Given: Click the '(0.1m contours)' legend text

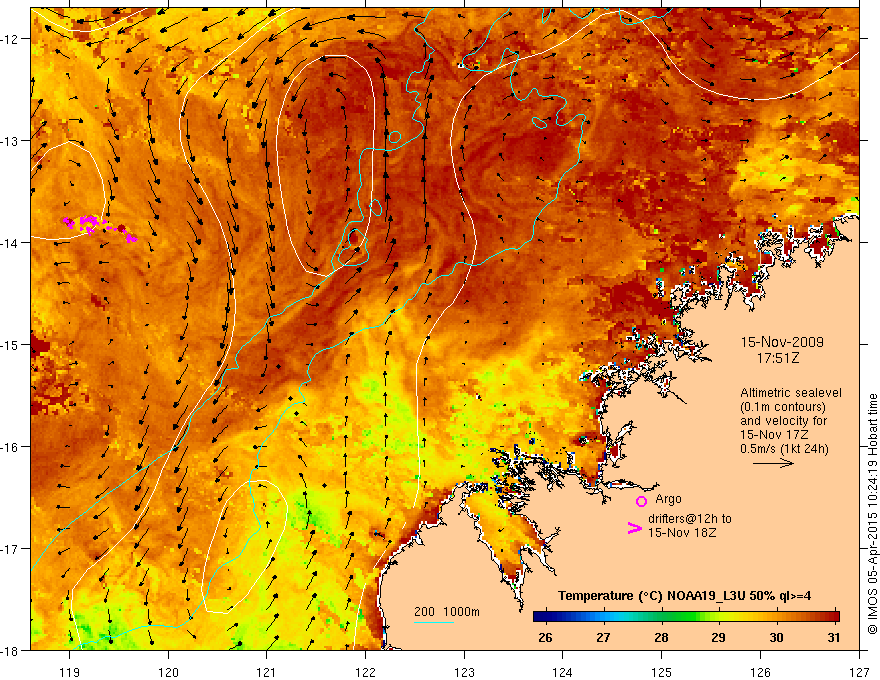Looking at the screenshot, I should pyautogui.click(x=783, y=407).
